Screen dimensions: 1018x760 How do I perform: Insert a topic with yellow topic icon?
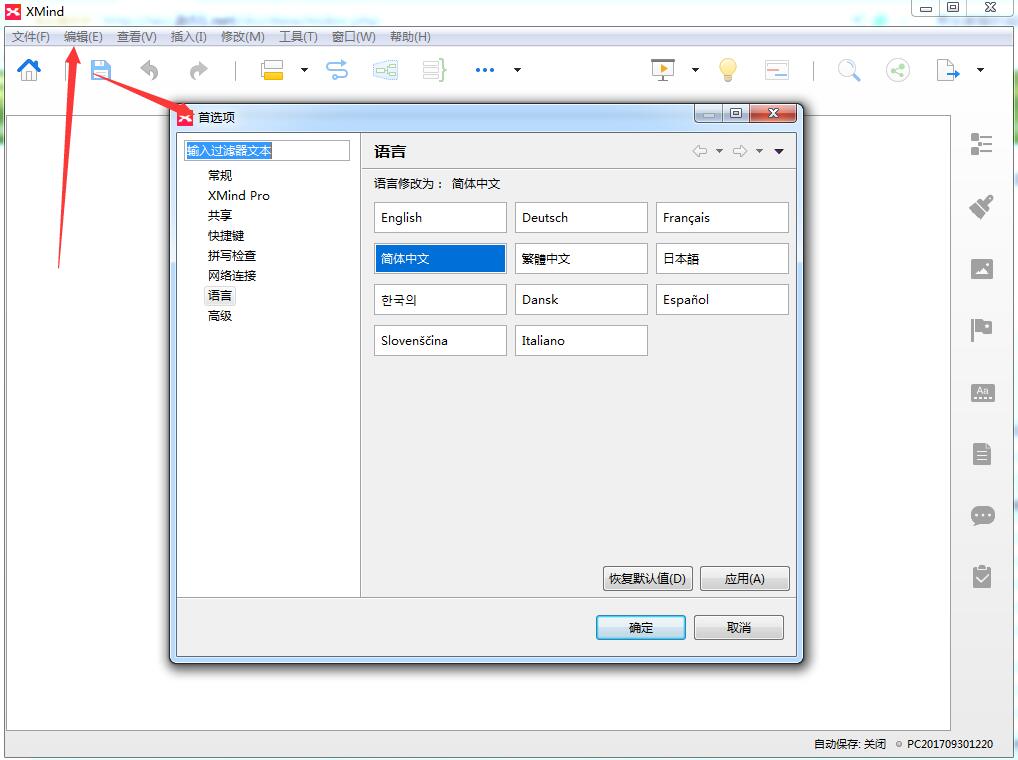(x=272, y=69)
